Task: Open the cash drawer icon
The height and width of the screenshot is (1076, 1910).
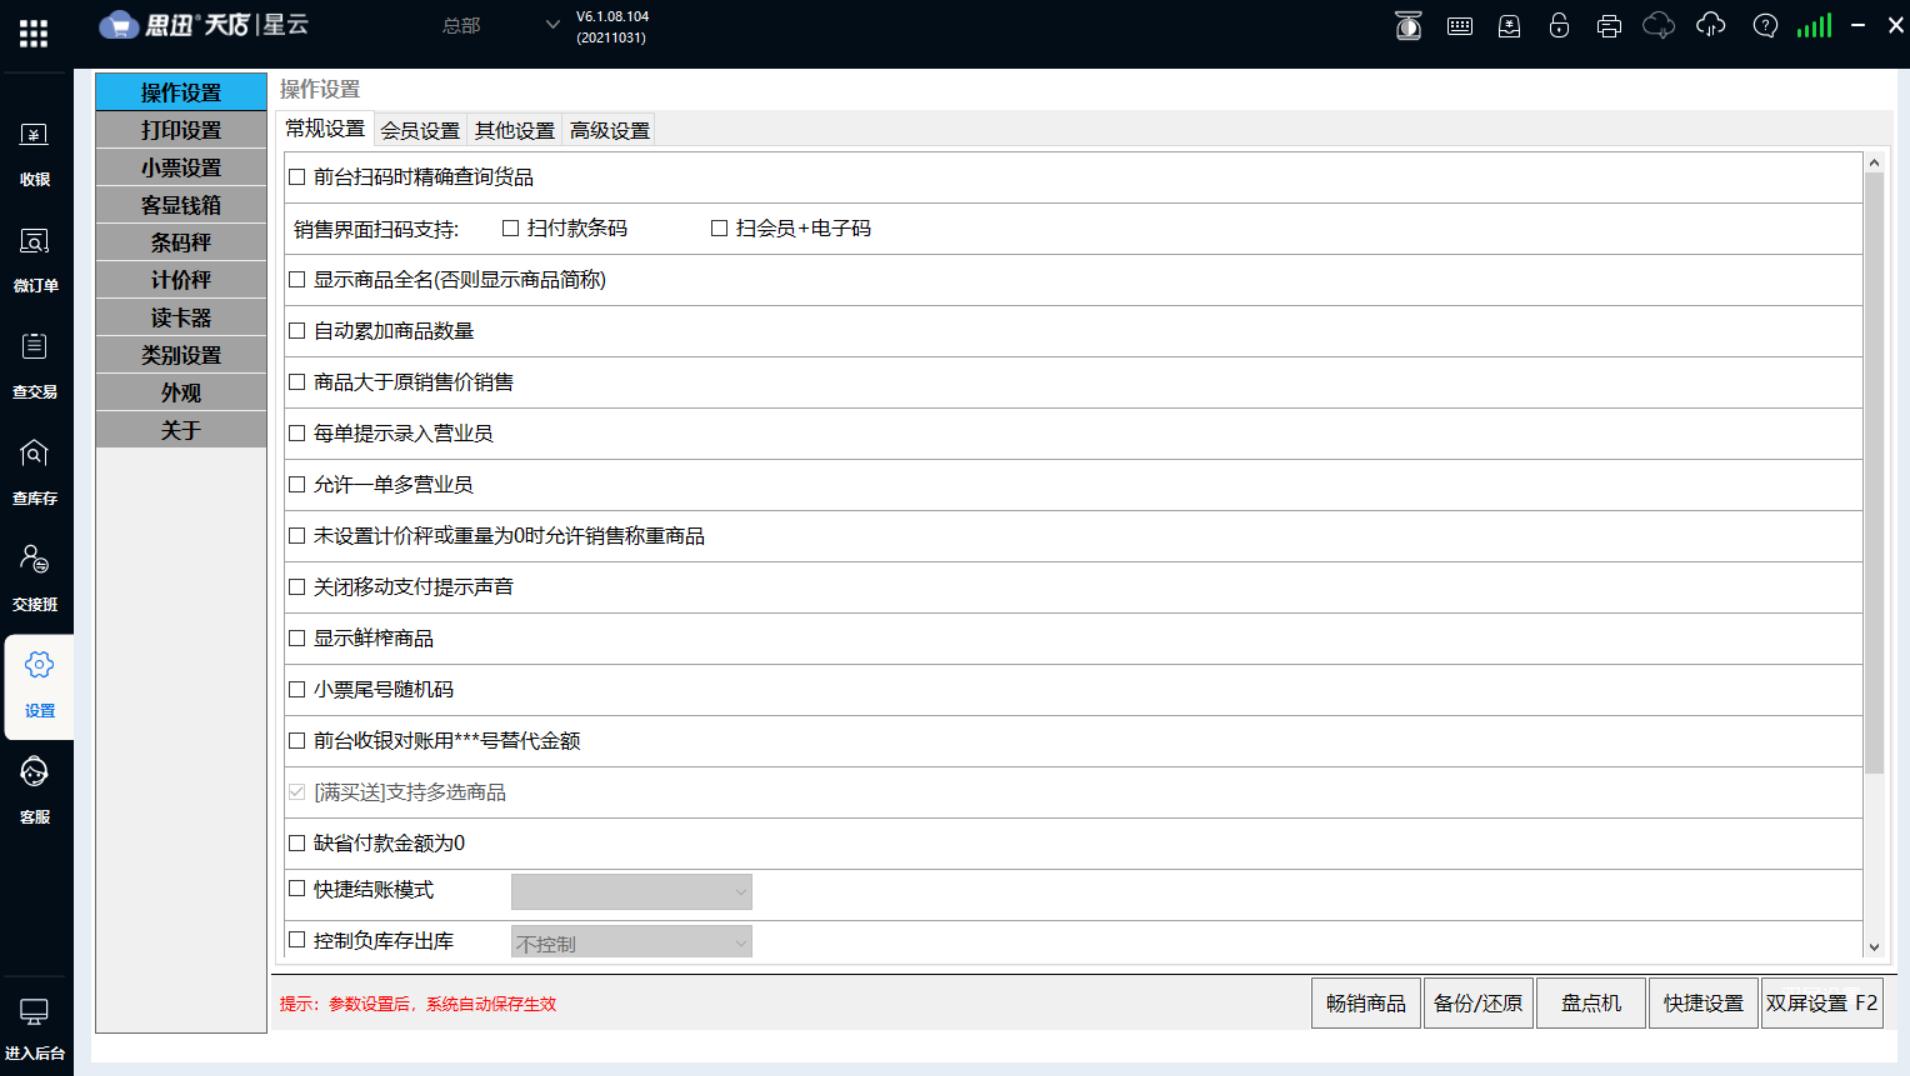Action: coord(1509,26)
